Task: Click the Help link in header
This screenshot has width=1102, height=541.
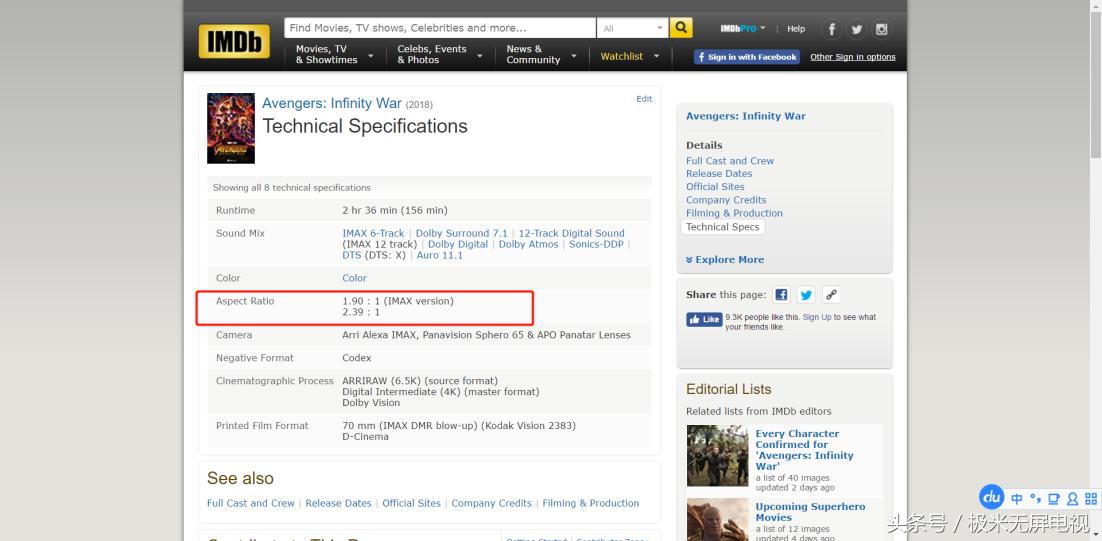Action: [796, 29]
